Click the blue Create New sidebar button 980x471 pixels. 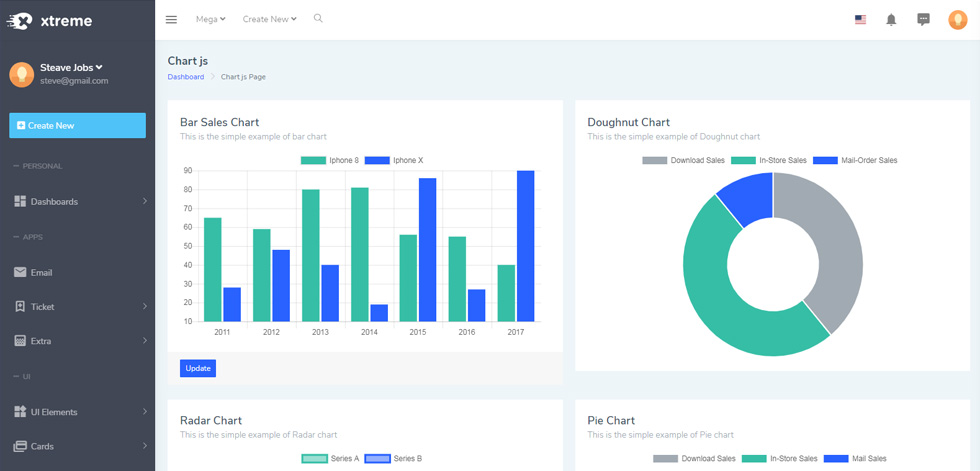[x=78, y=126]
